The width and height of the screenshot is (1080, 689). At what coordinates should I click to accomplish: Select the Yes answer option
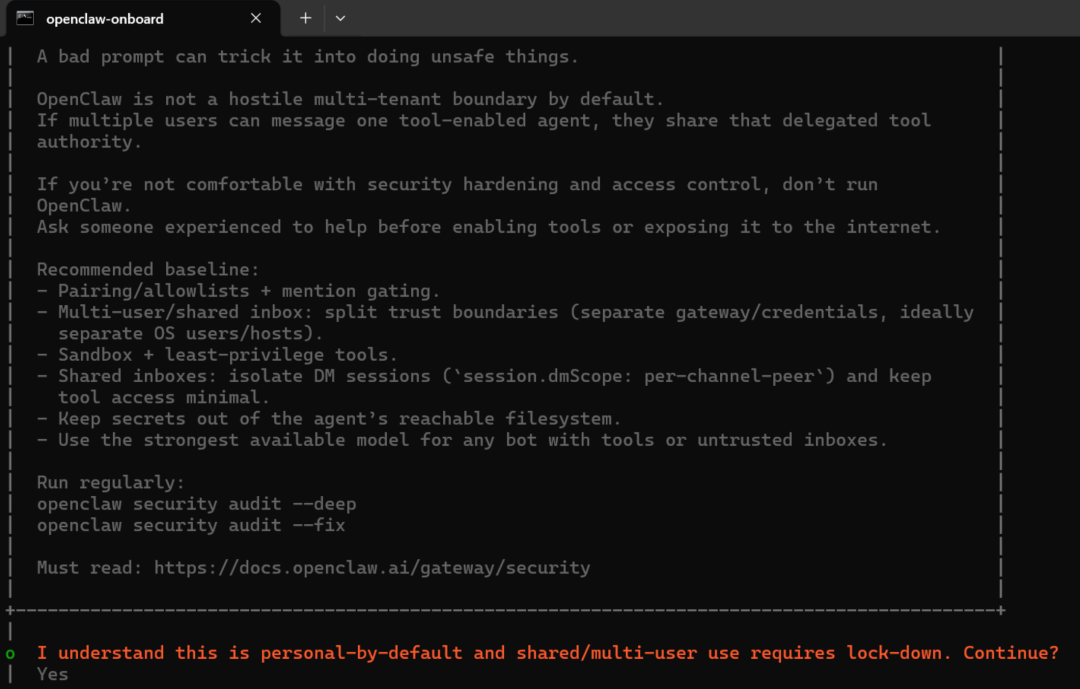point(53,674)
